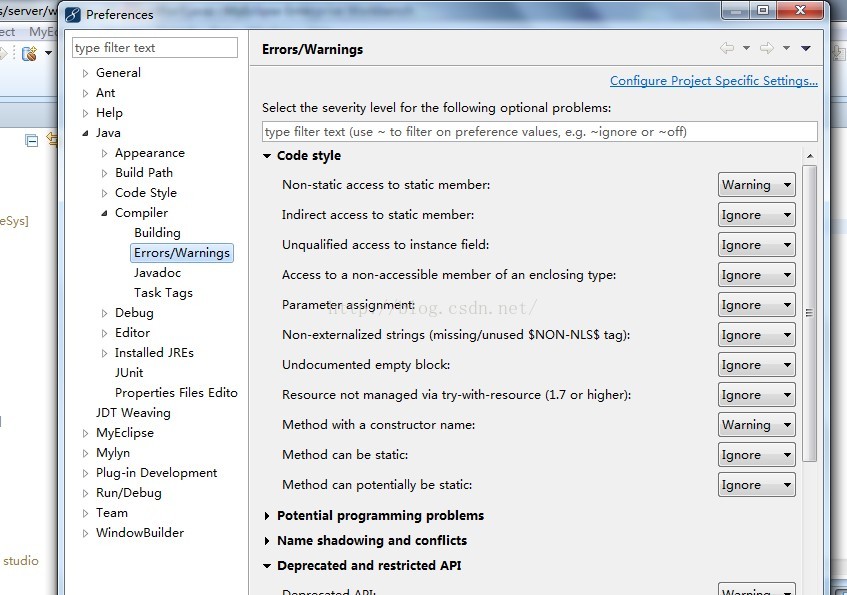Collapse the Java tree node
The width and height of the screenshot is (847, 595).
point(85,133)
